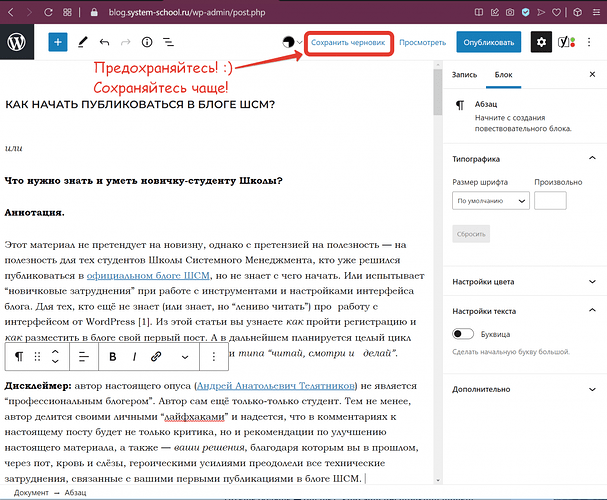
Task: Open the post details info icon
Action: click(x=147, y=43)
